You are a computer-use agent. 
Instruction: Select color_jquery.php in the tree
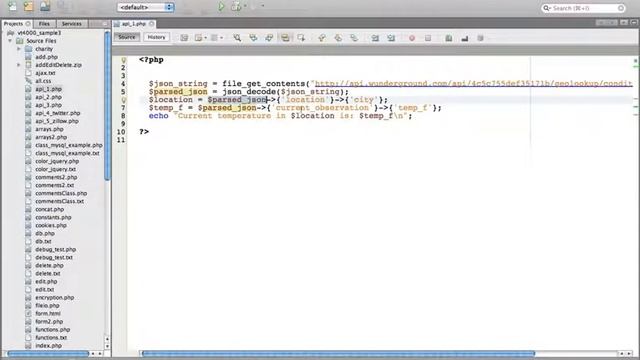(57, 161)
